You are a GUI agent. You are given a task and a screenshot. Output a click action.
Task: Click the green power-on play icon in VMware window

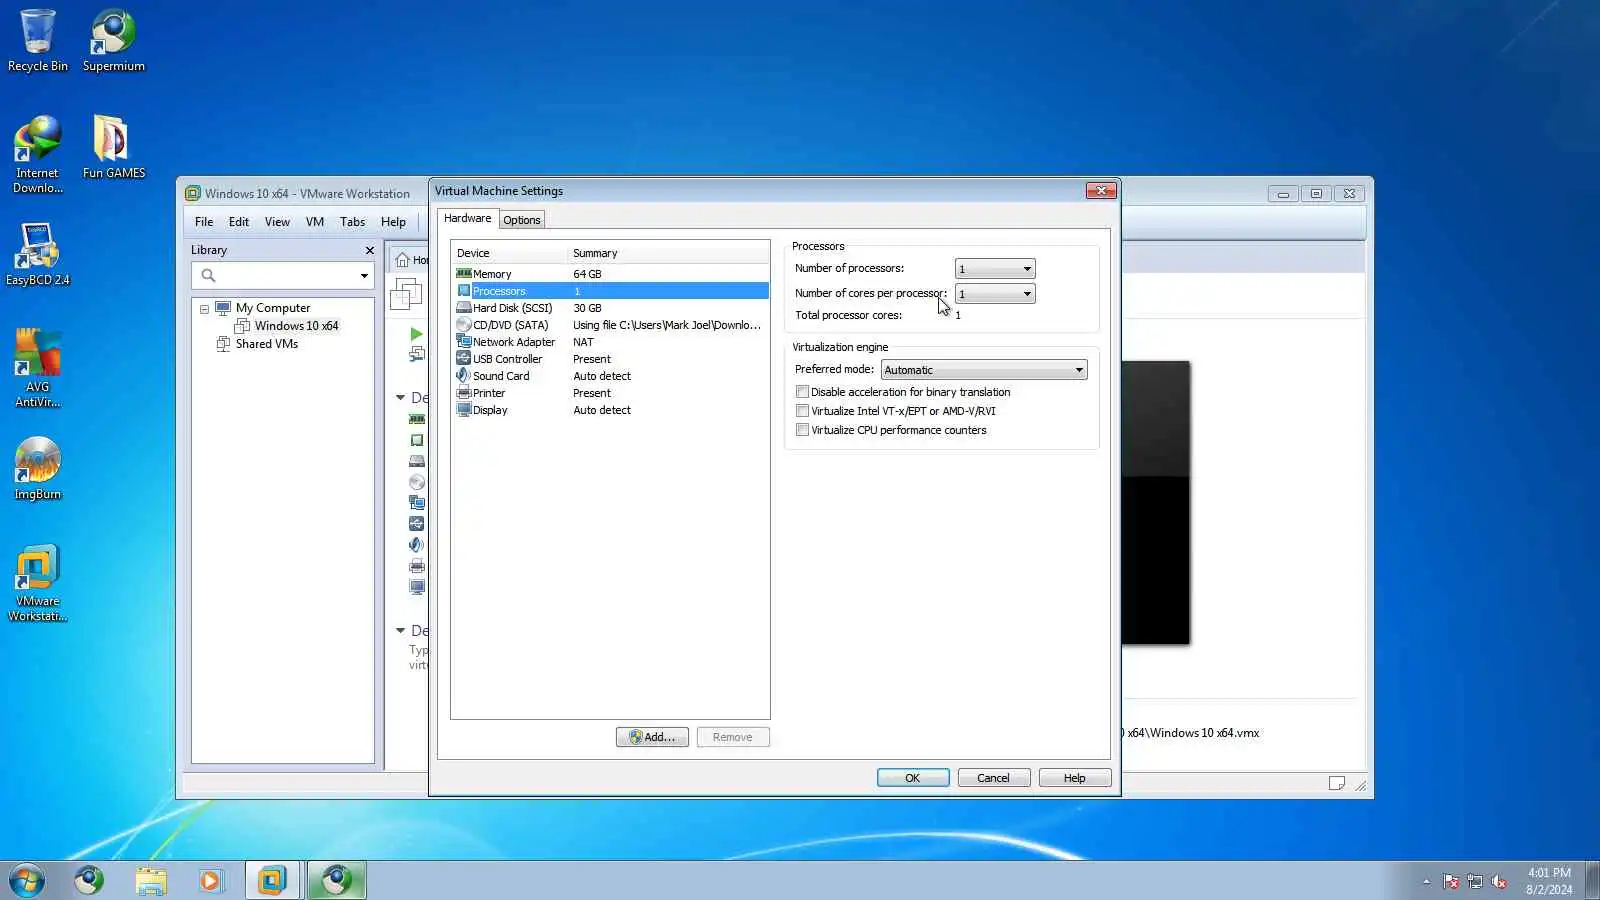416,334
